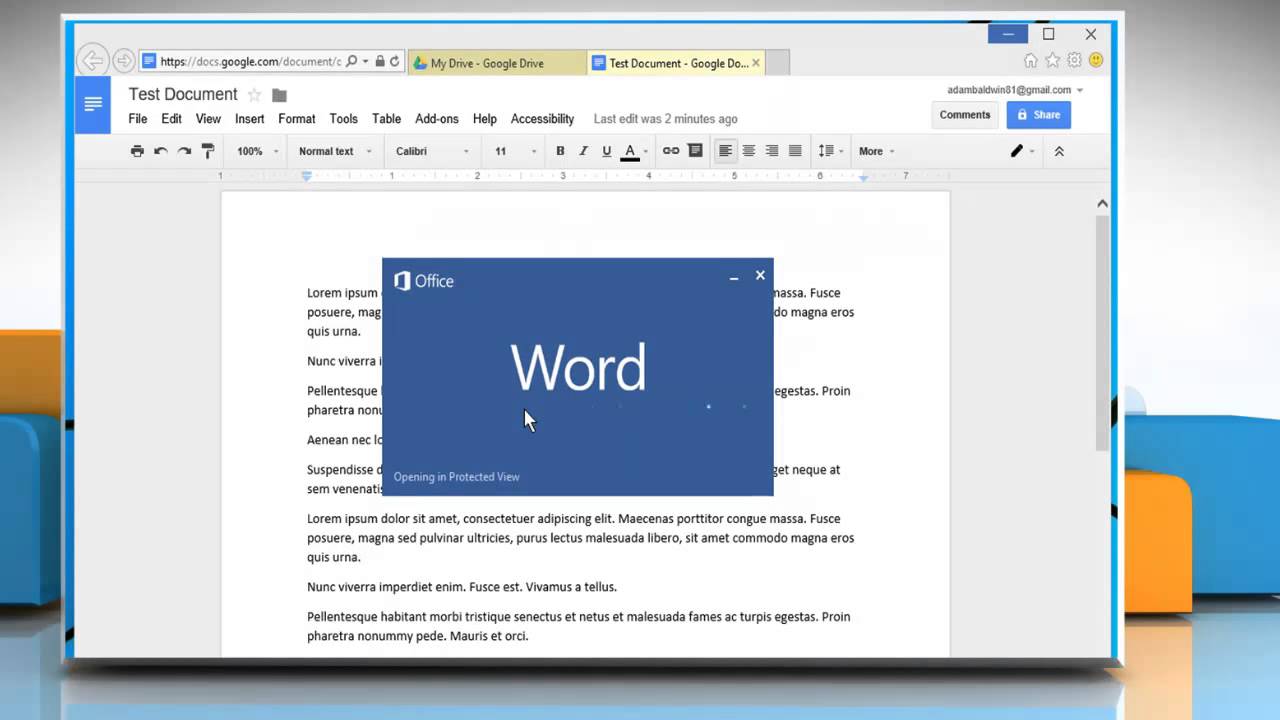Click the address bar search magnifier icon
This screenshot has height=720, width=1280.
[x=351, y=62]
